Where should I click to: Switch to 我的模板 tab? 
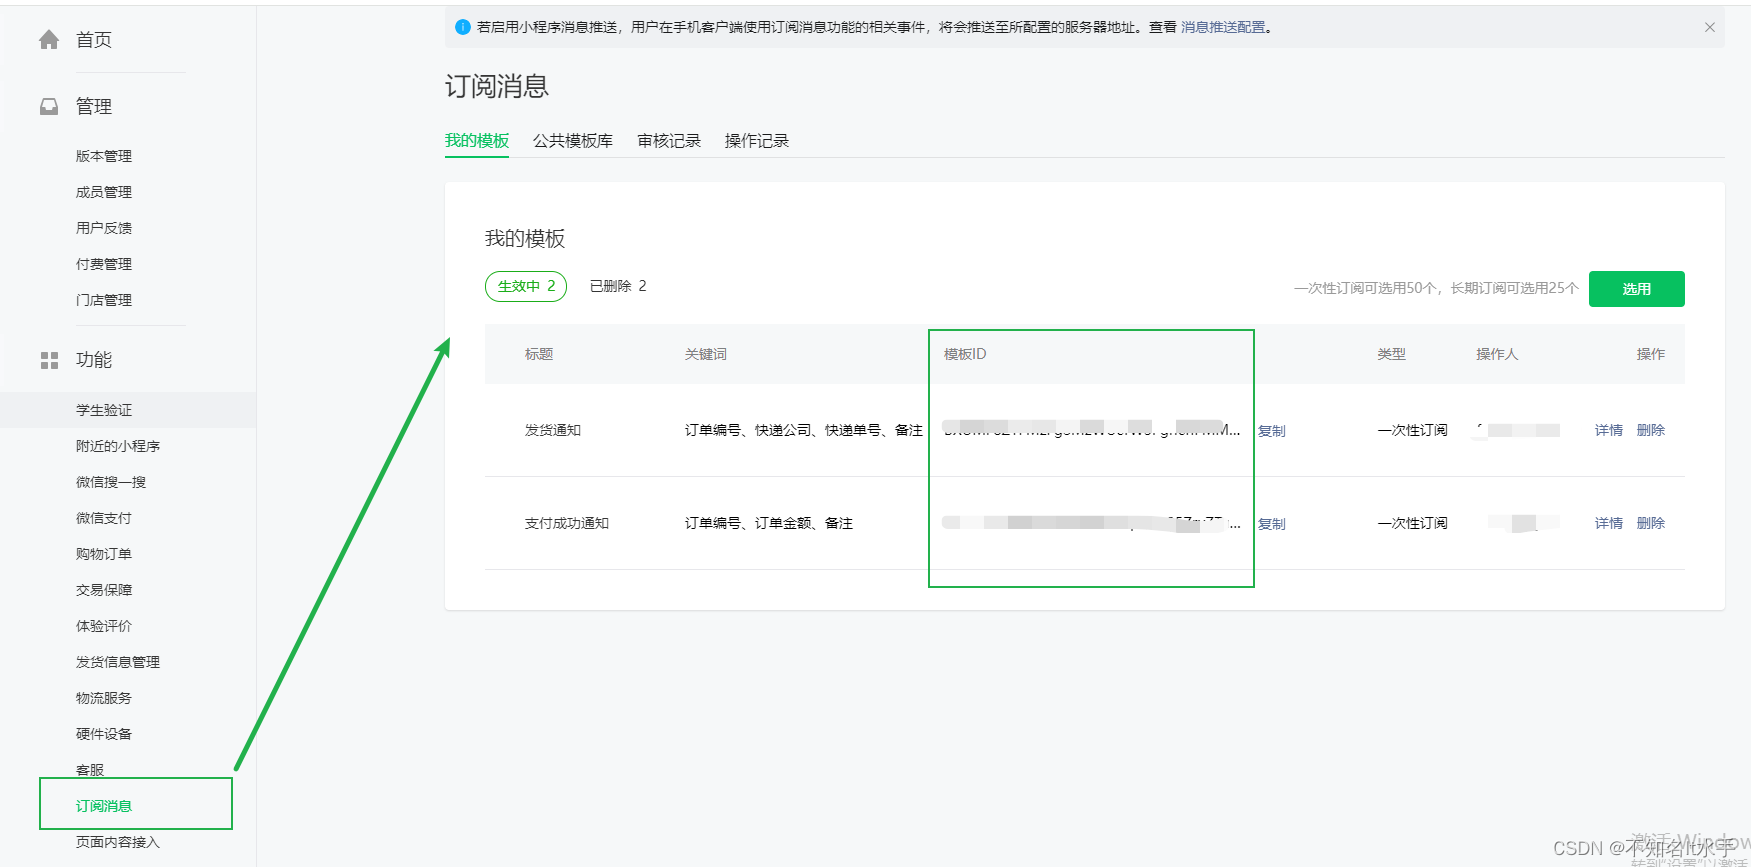point(477,141)
